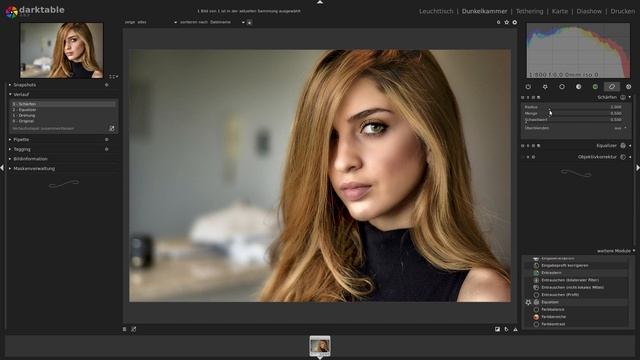Click Entrauschen (nicht-lokales Mittel) module entry
The height and width of the screenshot is (360, 640).
(572, 287)
